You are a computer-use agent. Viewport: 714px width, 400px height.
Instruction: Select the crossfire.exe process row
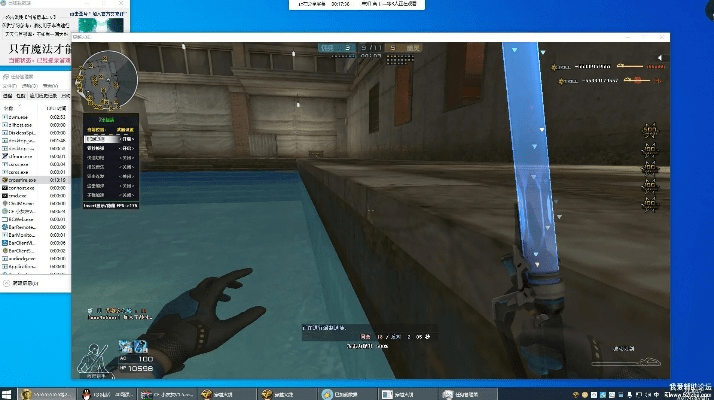tap(35, 181)
